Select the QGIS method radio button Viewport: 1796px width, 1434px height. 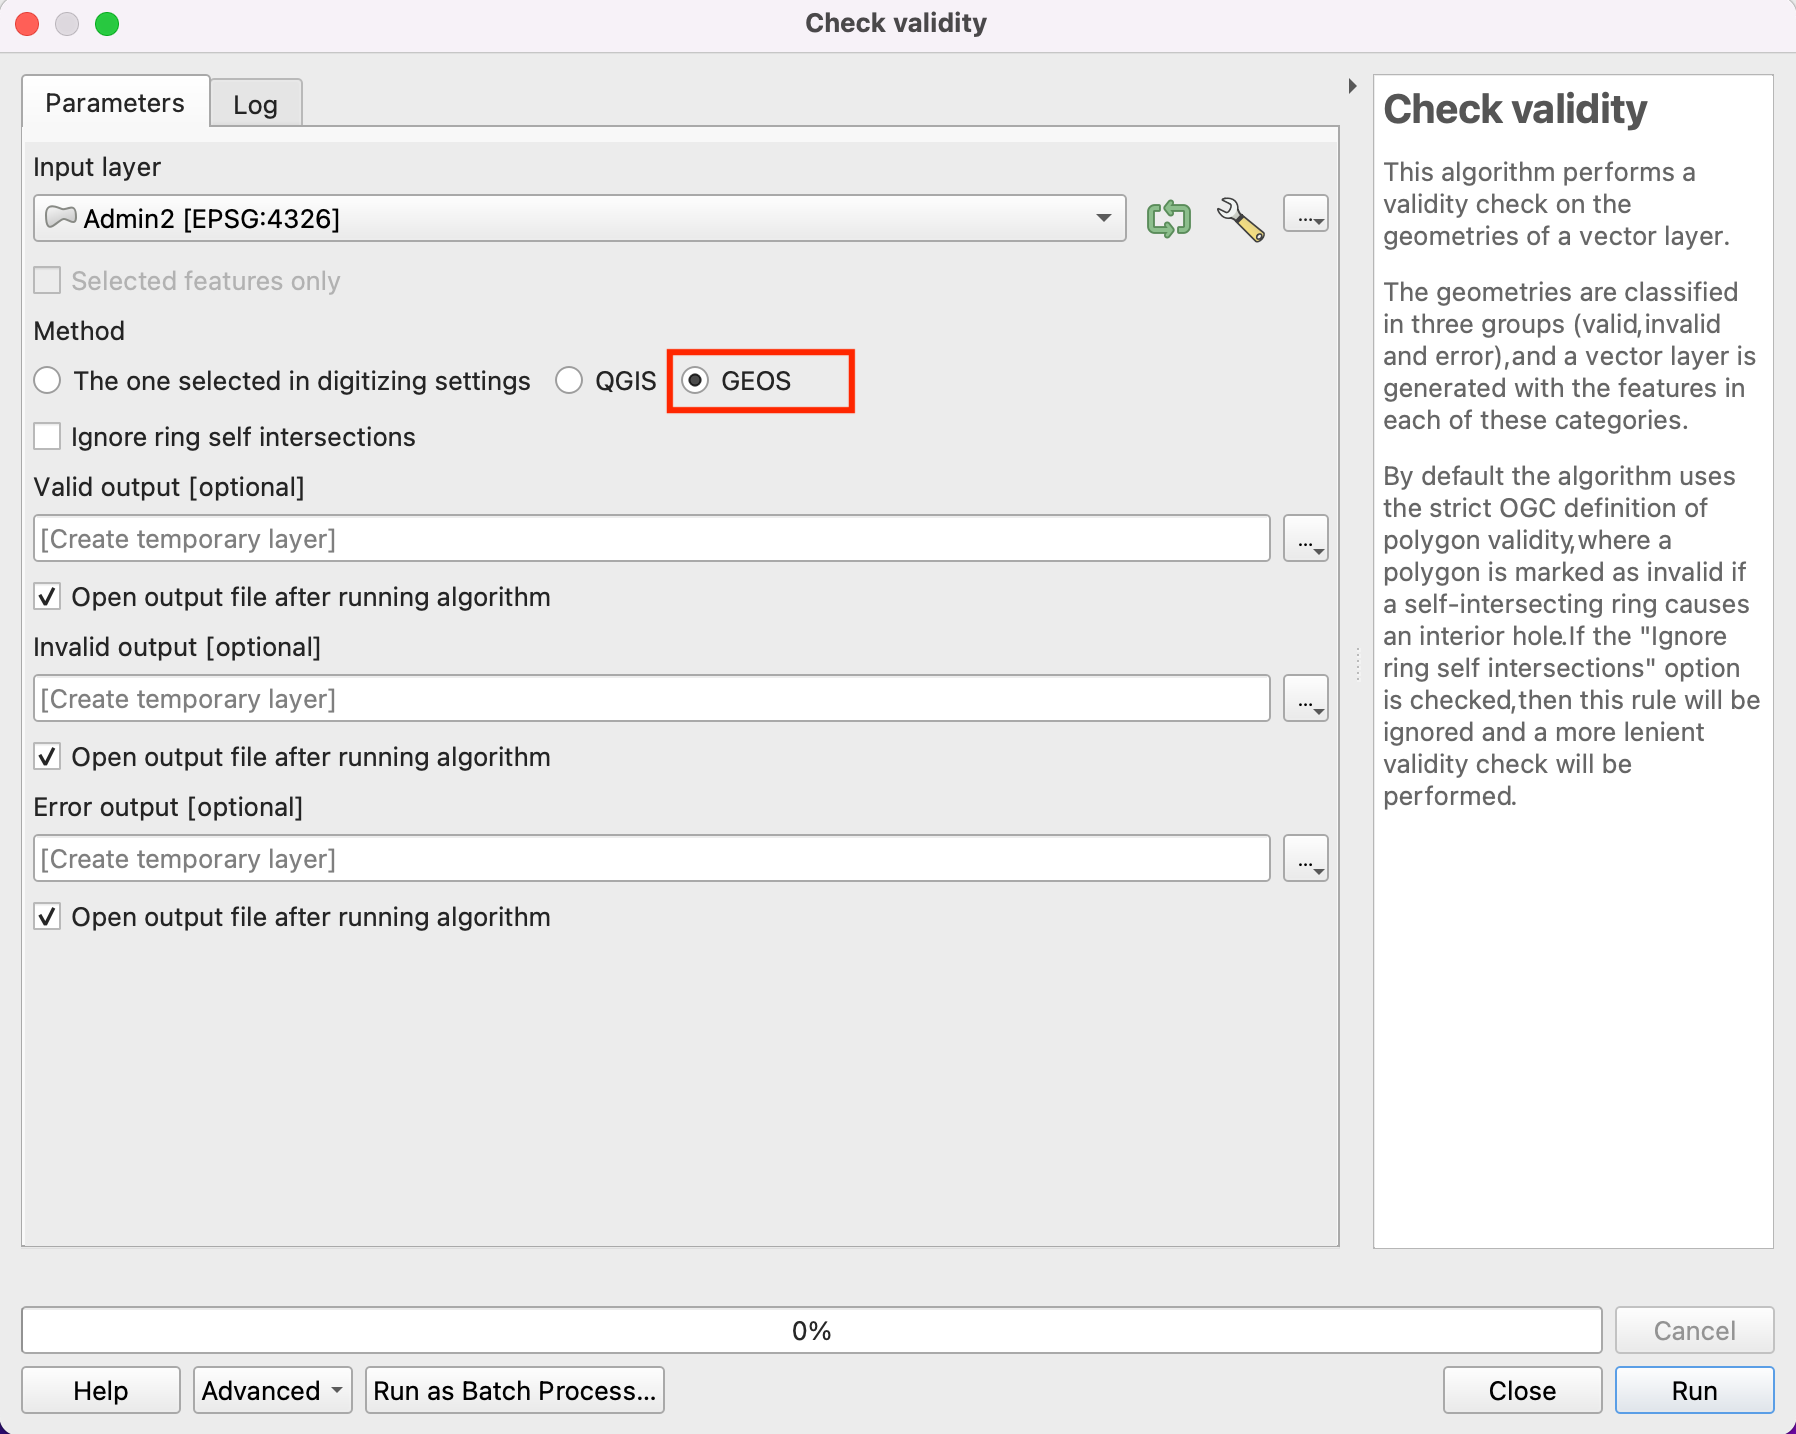click(569, 381)
